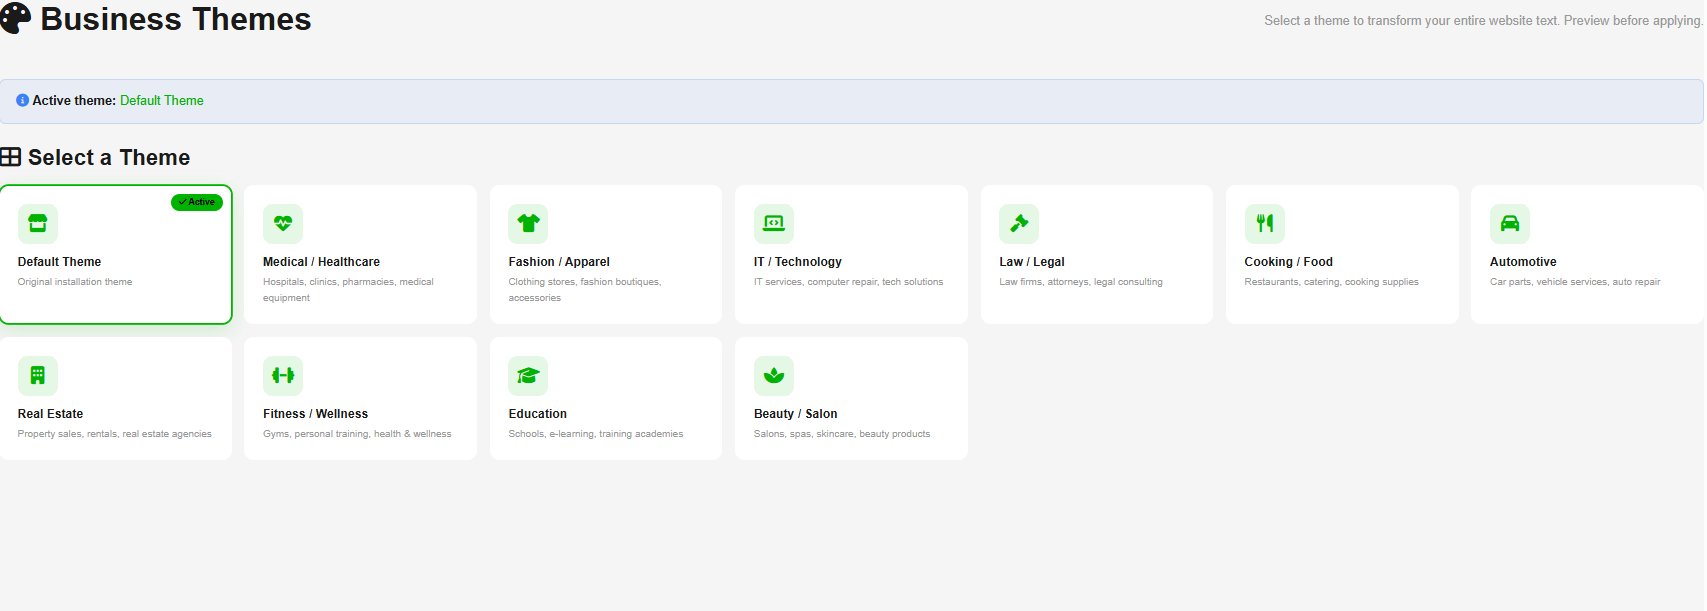Select the Law / Legal theme title

point(1032,262)
